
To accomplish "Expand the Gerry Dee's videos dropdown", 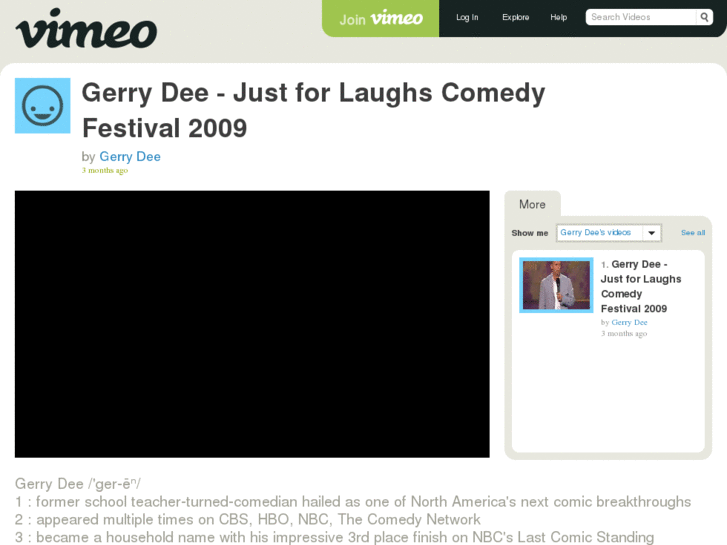I will pyautogui.click(x=609, y=233).
